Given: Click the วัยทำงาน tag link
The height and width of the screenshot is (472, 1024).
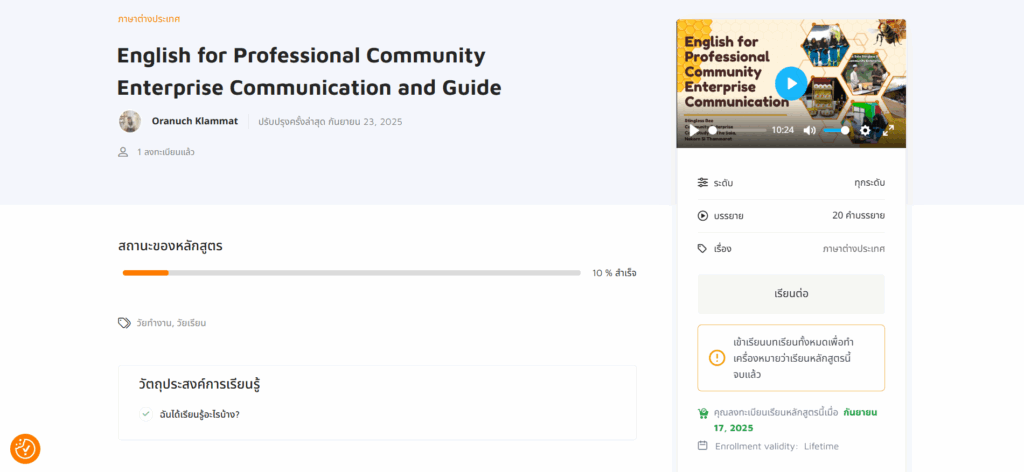Looking at the screenshot, I should pyautogui.click(x=153, y=323).
